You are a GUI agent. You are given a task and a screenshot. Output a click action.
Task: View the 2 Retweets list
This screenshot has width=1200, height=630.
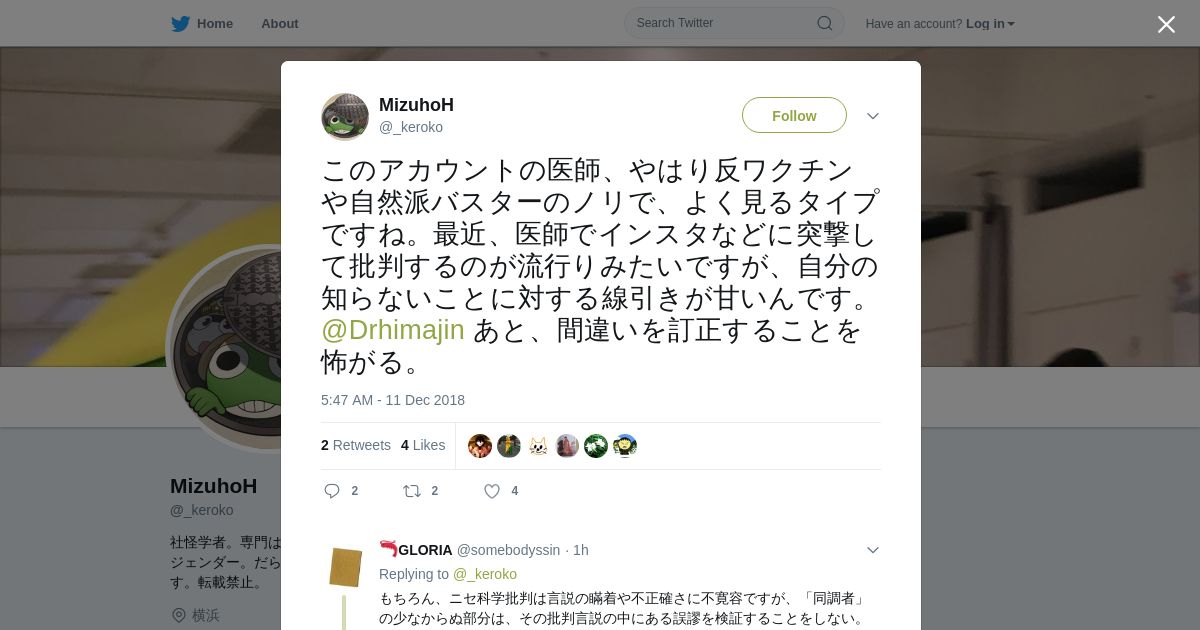(x=356, y=445)
